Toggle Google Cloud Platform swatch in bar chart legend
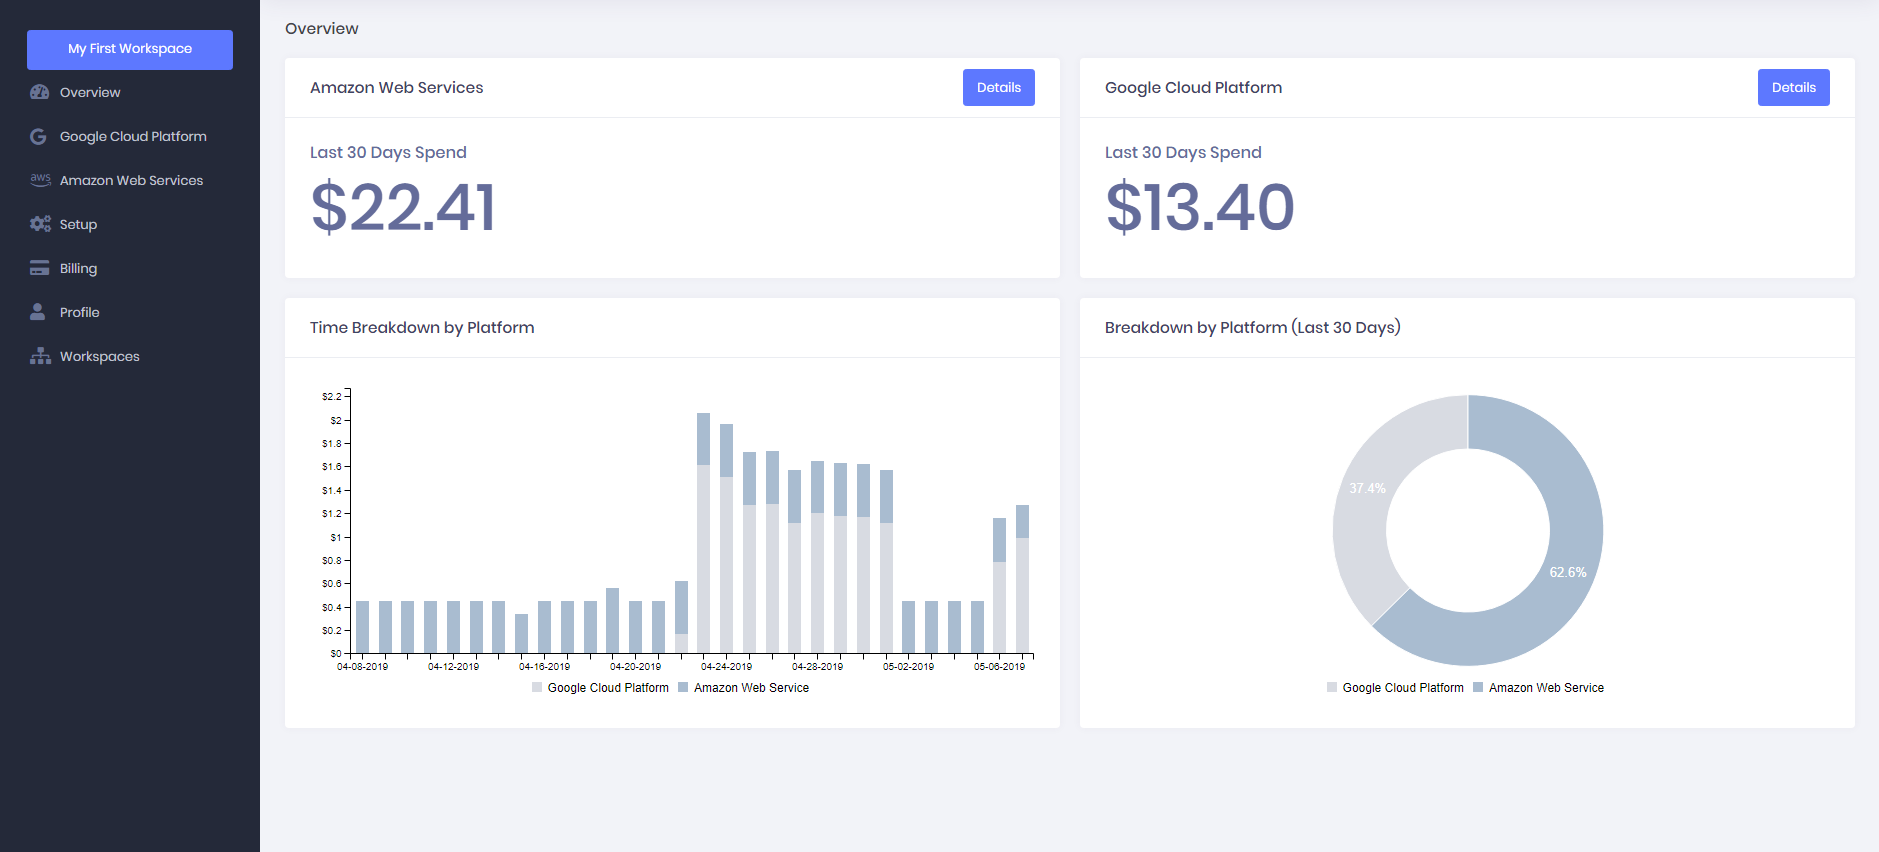The width and height of the screenshot is (1879, 852). [537, 688]
